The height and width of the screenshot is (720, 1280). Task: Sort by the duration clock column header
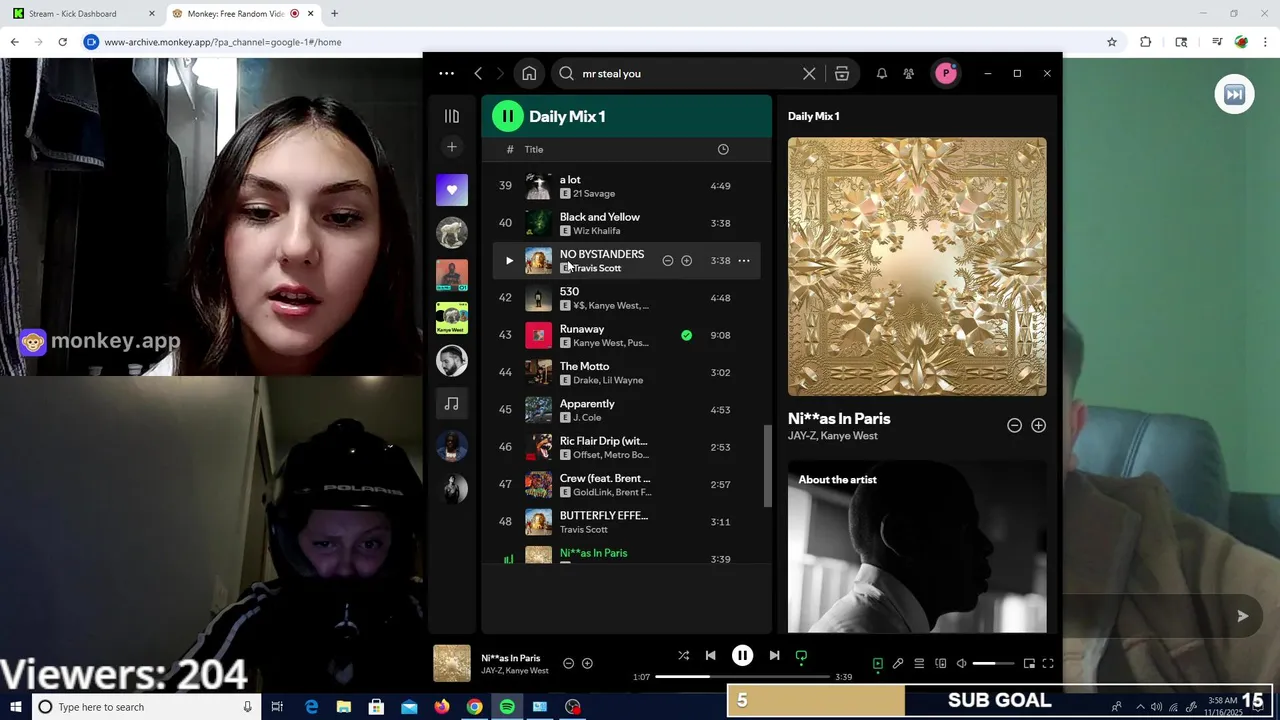pos(723,149)
